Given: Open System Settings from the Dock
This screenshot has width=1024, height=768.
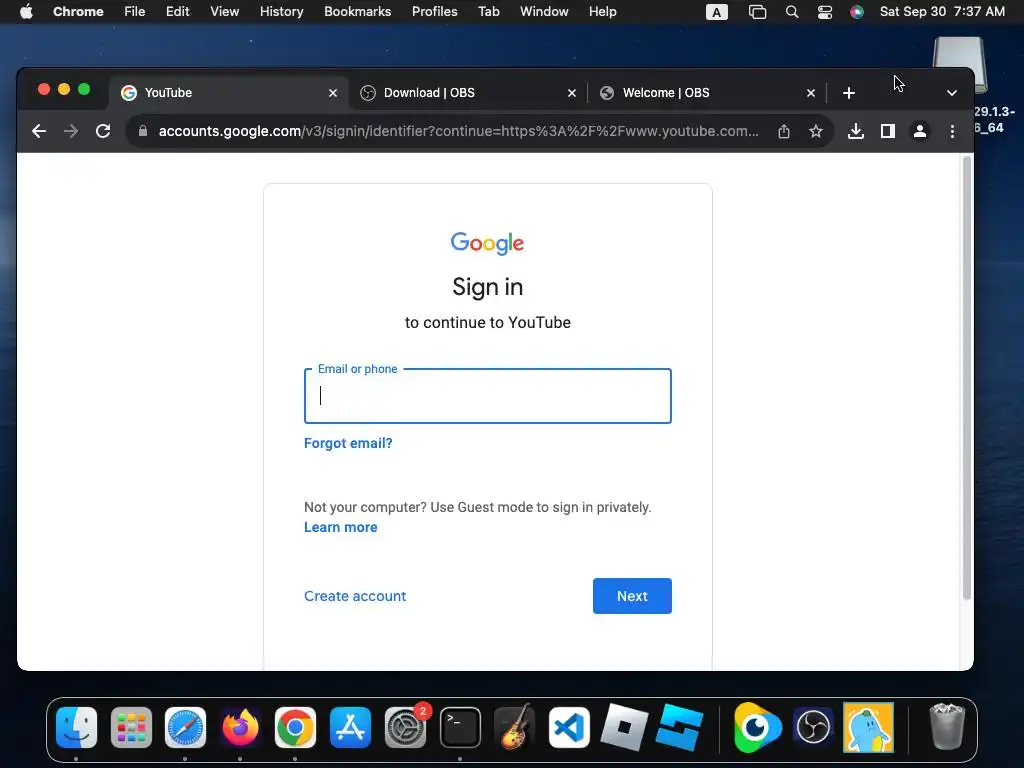Looking at the screenshot, I should (x=405, y=727).
